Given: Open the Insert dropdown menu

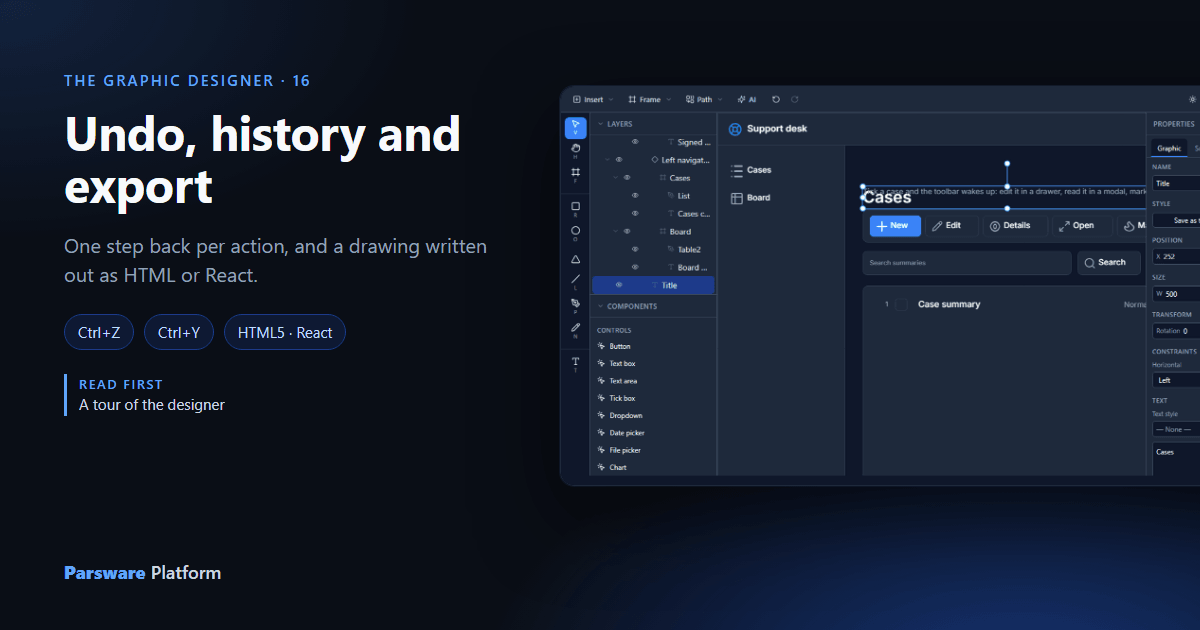Looking at the screenshot, I should [593, 100].
